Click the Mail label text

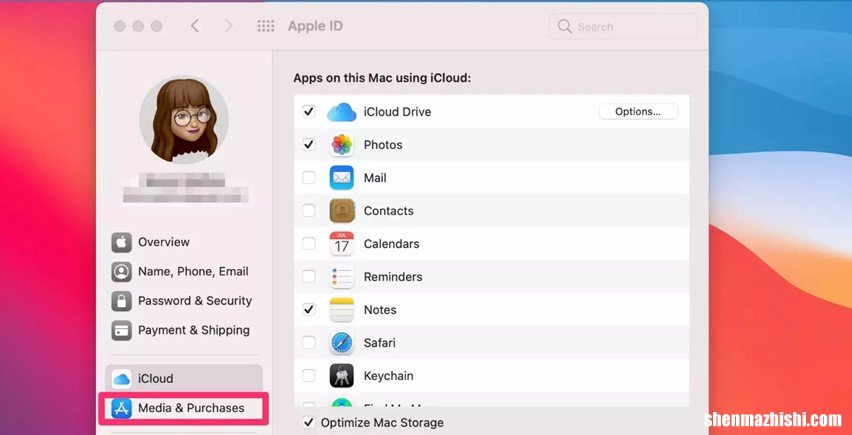pos(375,178)
